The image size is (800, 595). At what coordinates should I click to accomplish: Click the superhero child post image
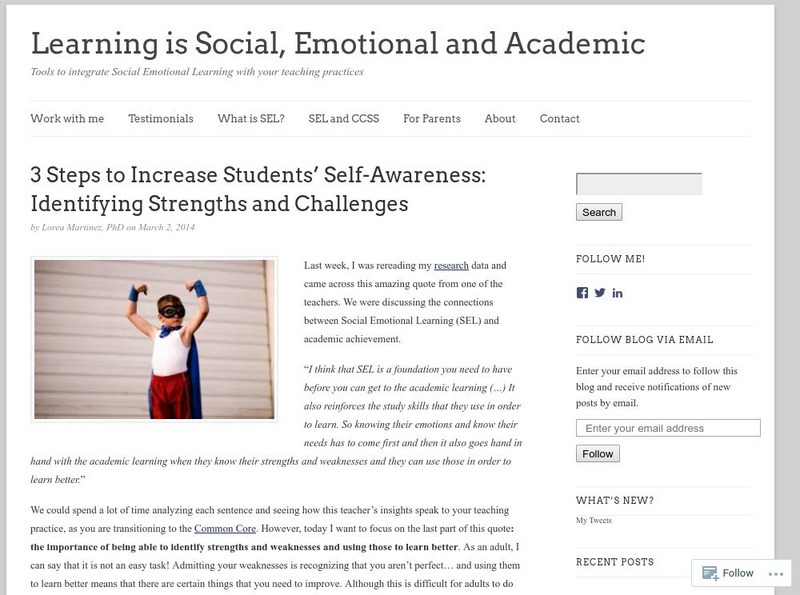click(154, 339)
